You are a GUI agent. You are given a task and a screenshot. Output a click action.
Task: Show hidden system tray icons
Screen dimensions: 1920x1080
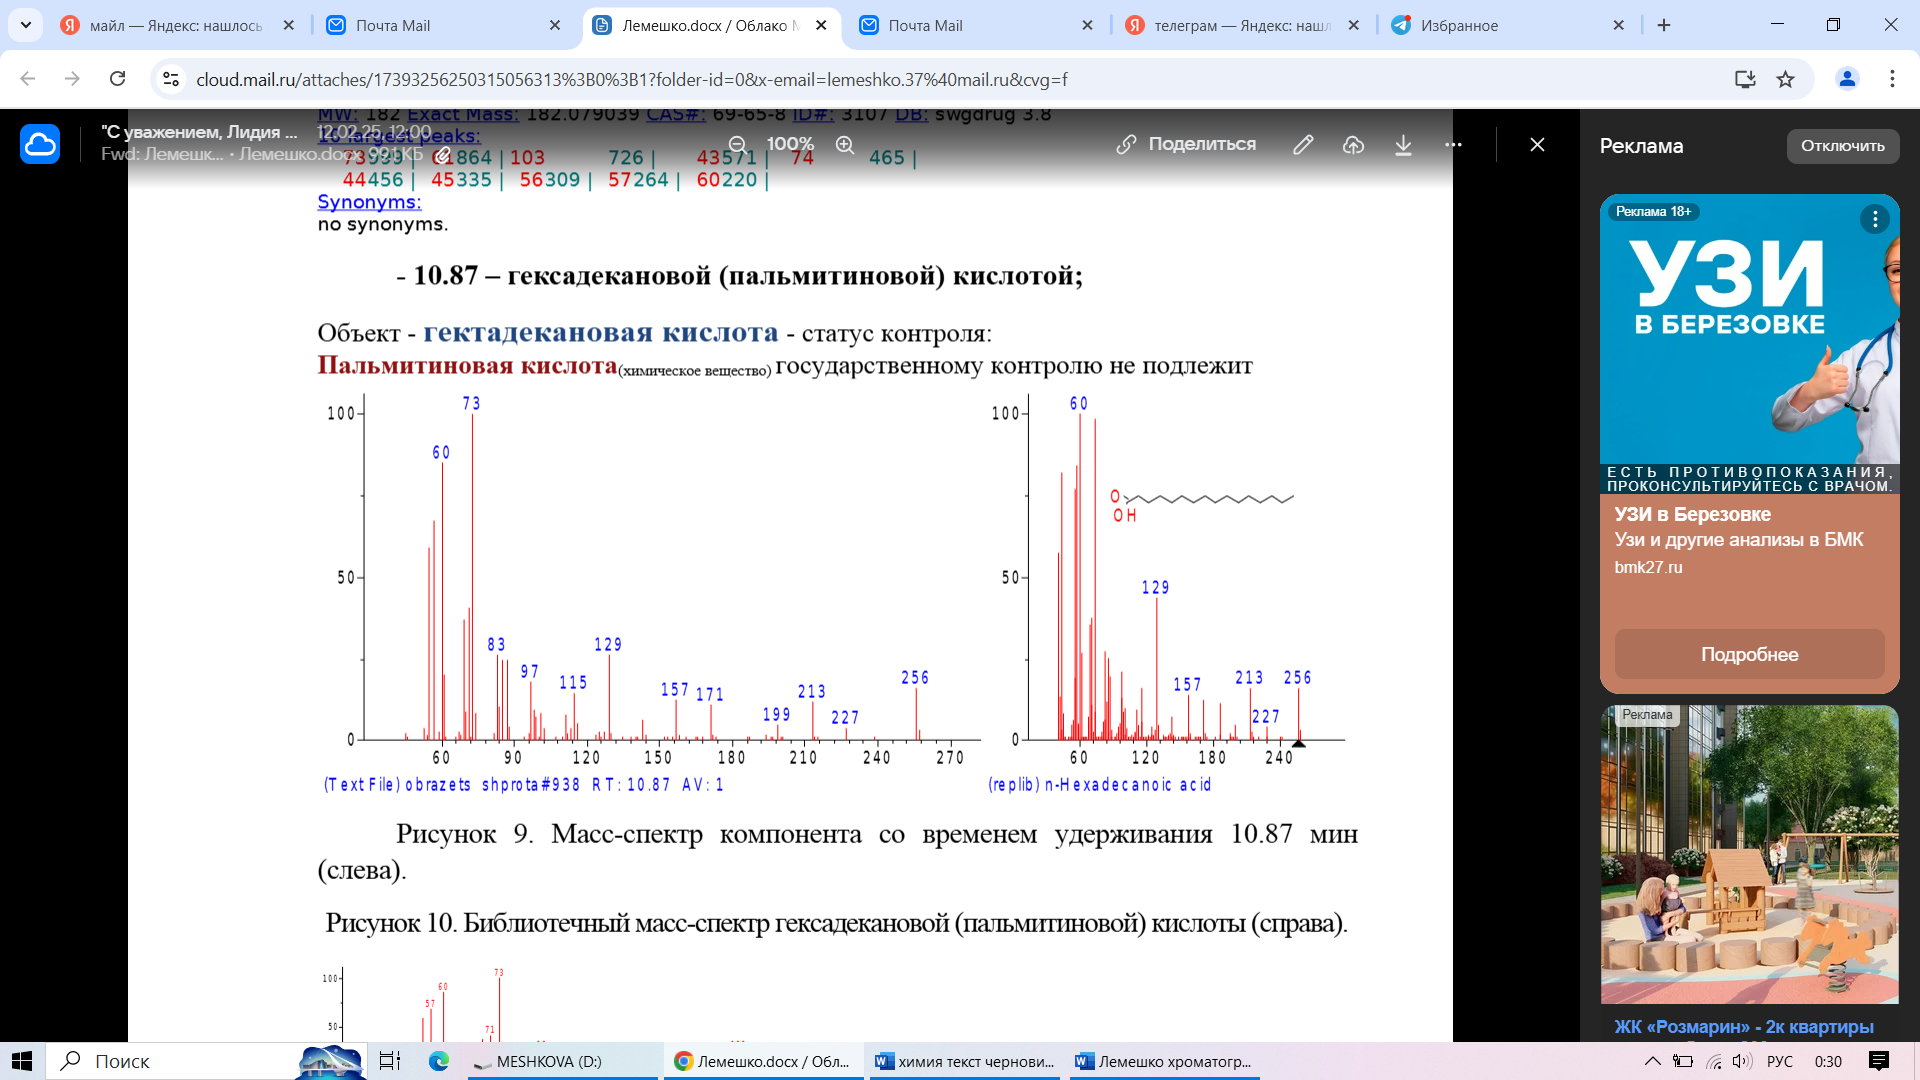point(1652,1061)
